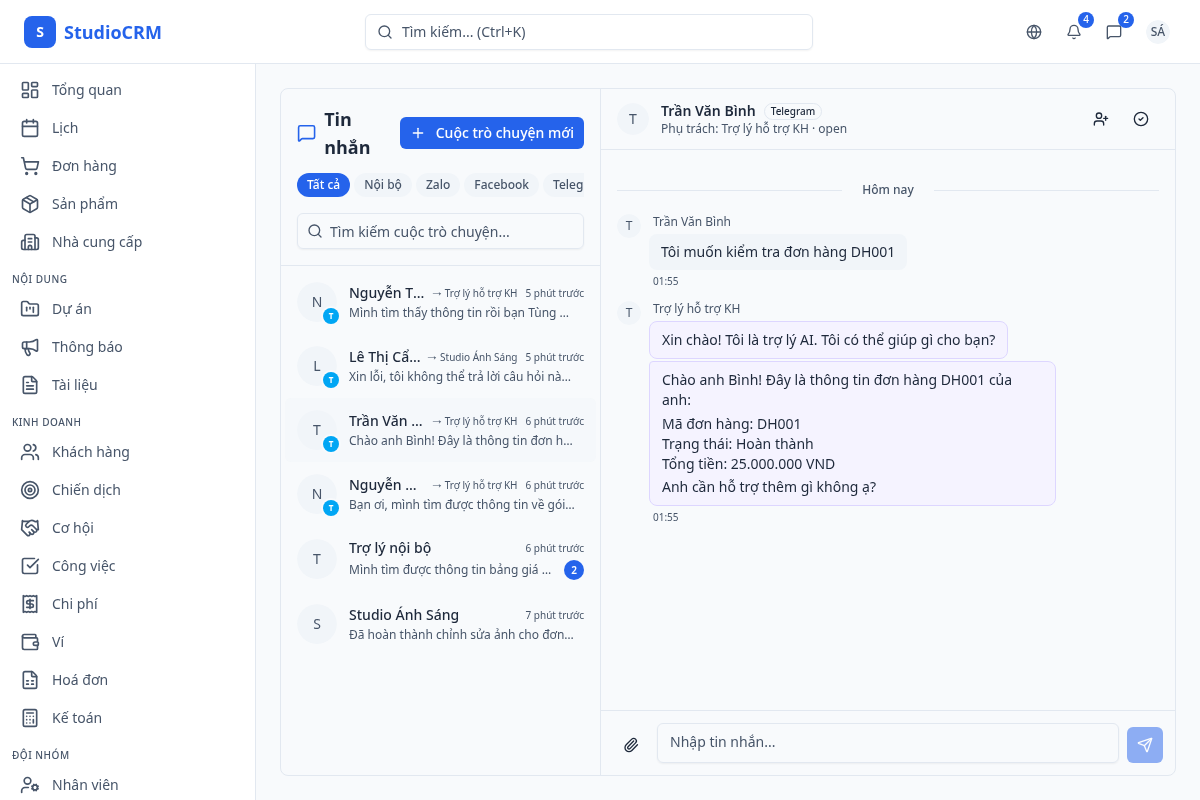This screenshot has height=800, width=1200.
Task: Click the Tìm kiếm cuộc trò chuyện field
Action: 440,231
